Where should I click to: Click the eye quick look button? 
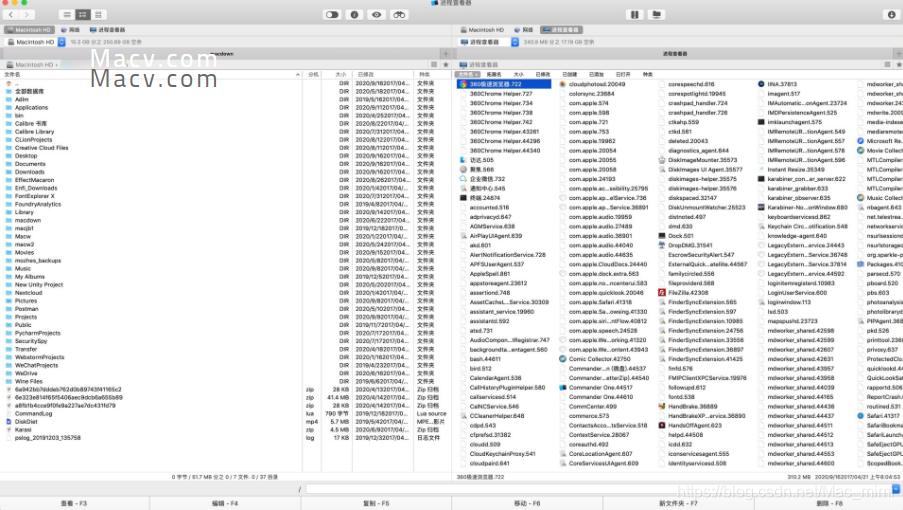(x=377, y=14)
